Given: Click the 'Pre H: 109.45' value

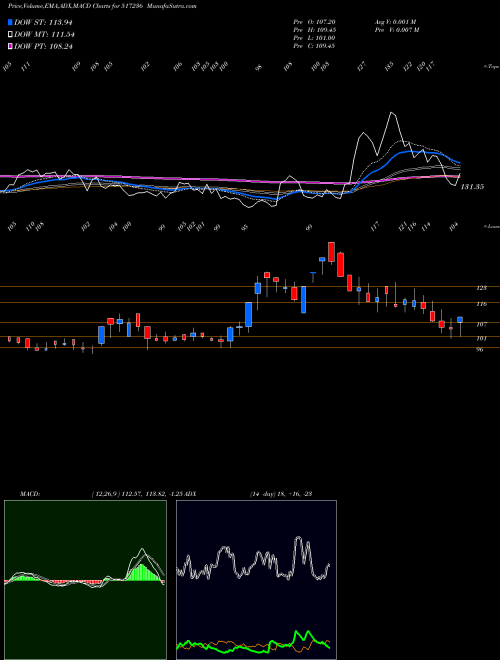Looking at the screenshot, I should (314, 30).
